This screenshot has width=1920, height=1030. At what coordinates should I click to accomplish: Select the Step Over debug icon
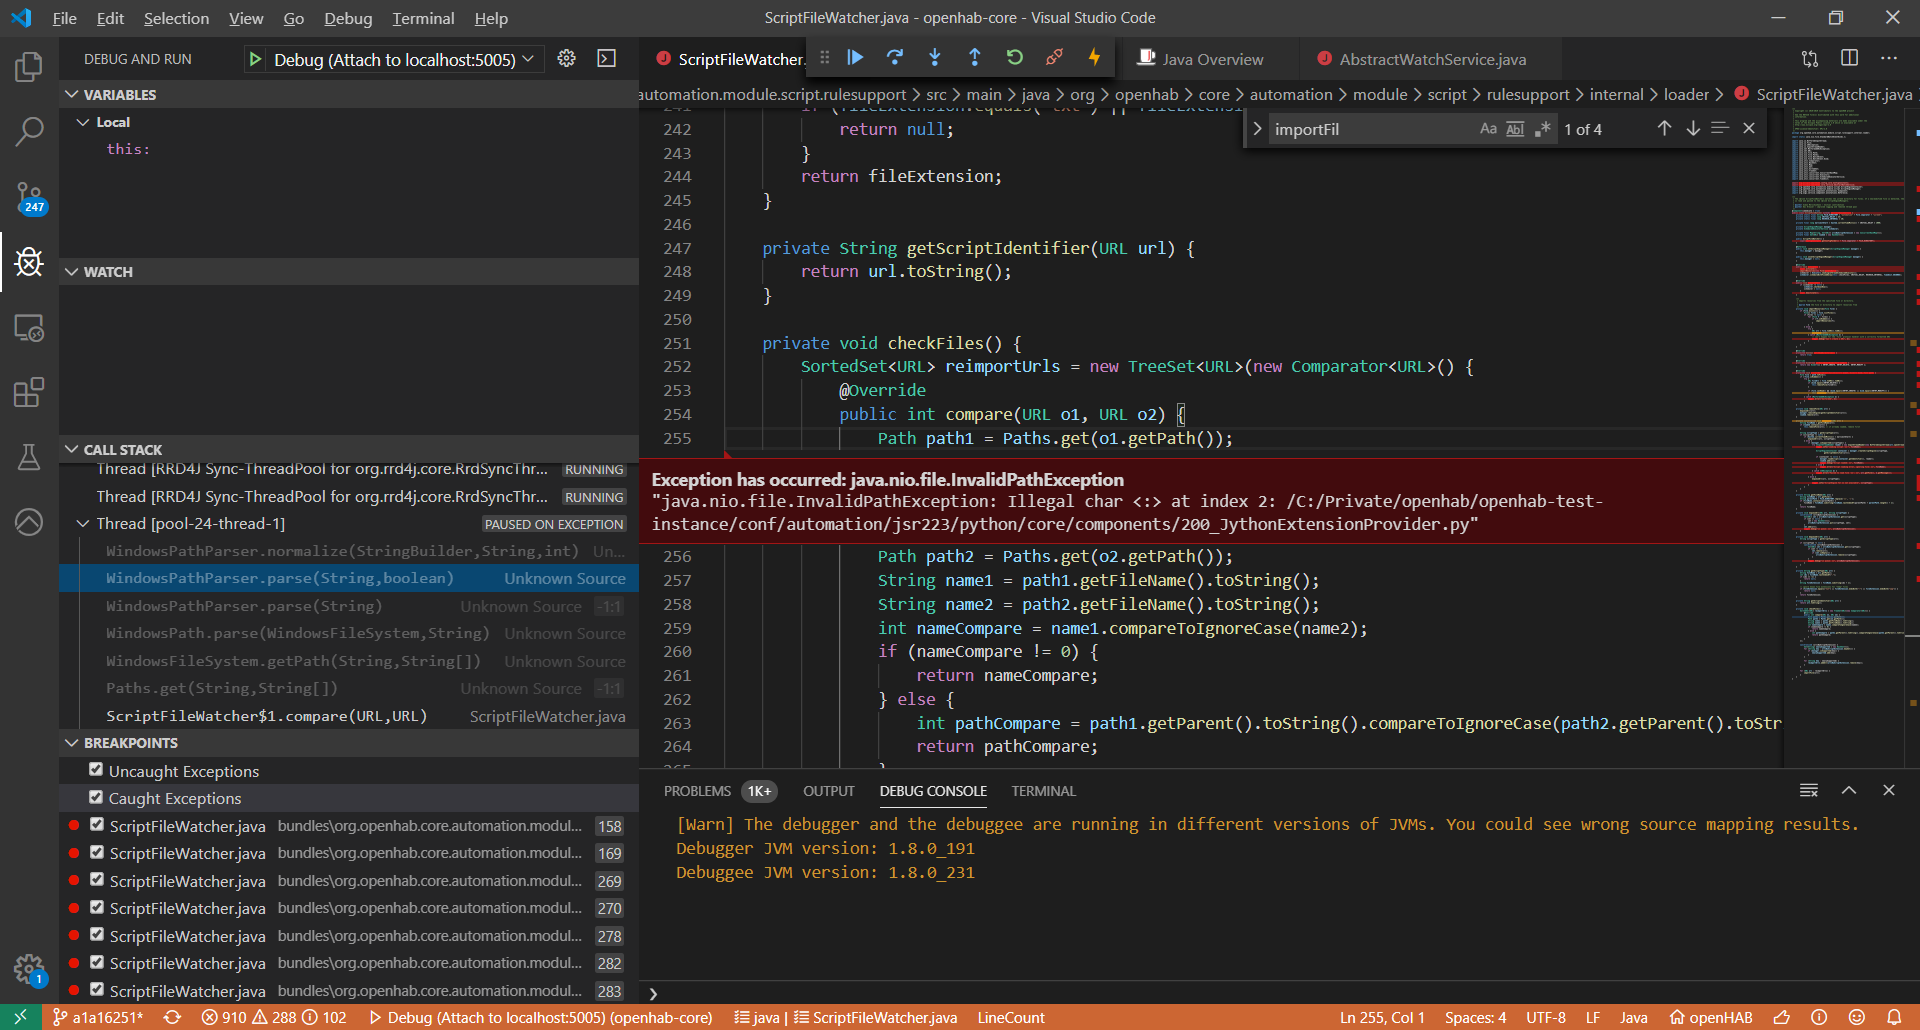[895, 58]
